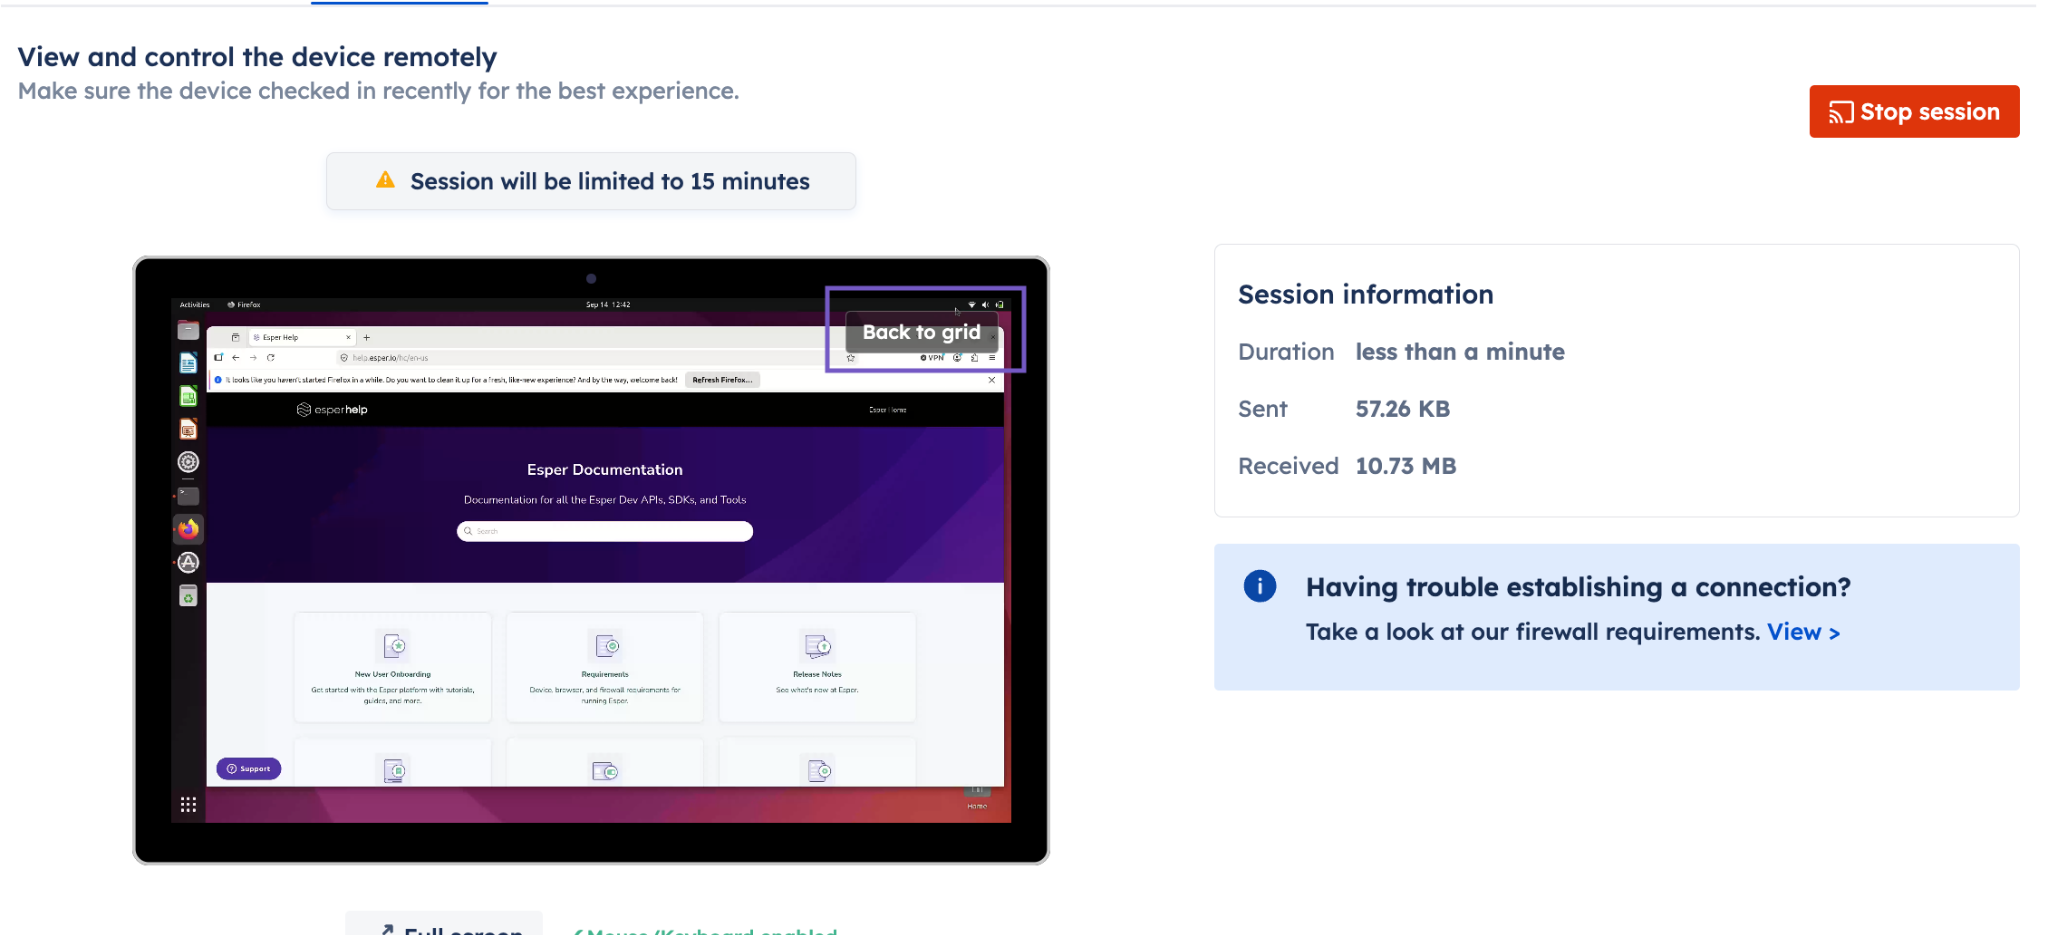Close the Esper Help tab

click(x=348, y=338)
